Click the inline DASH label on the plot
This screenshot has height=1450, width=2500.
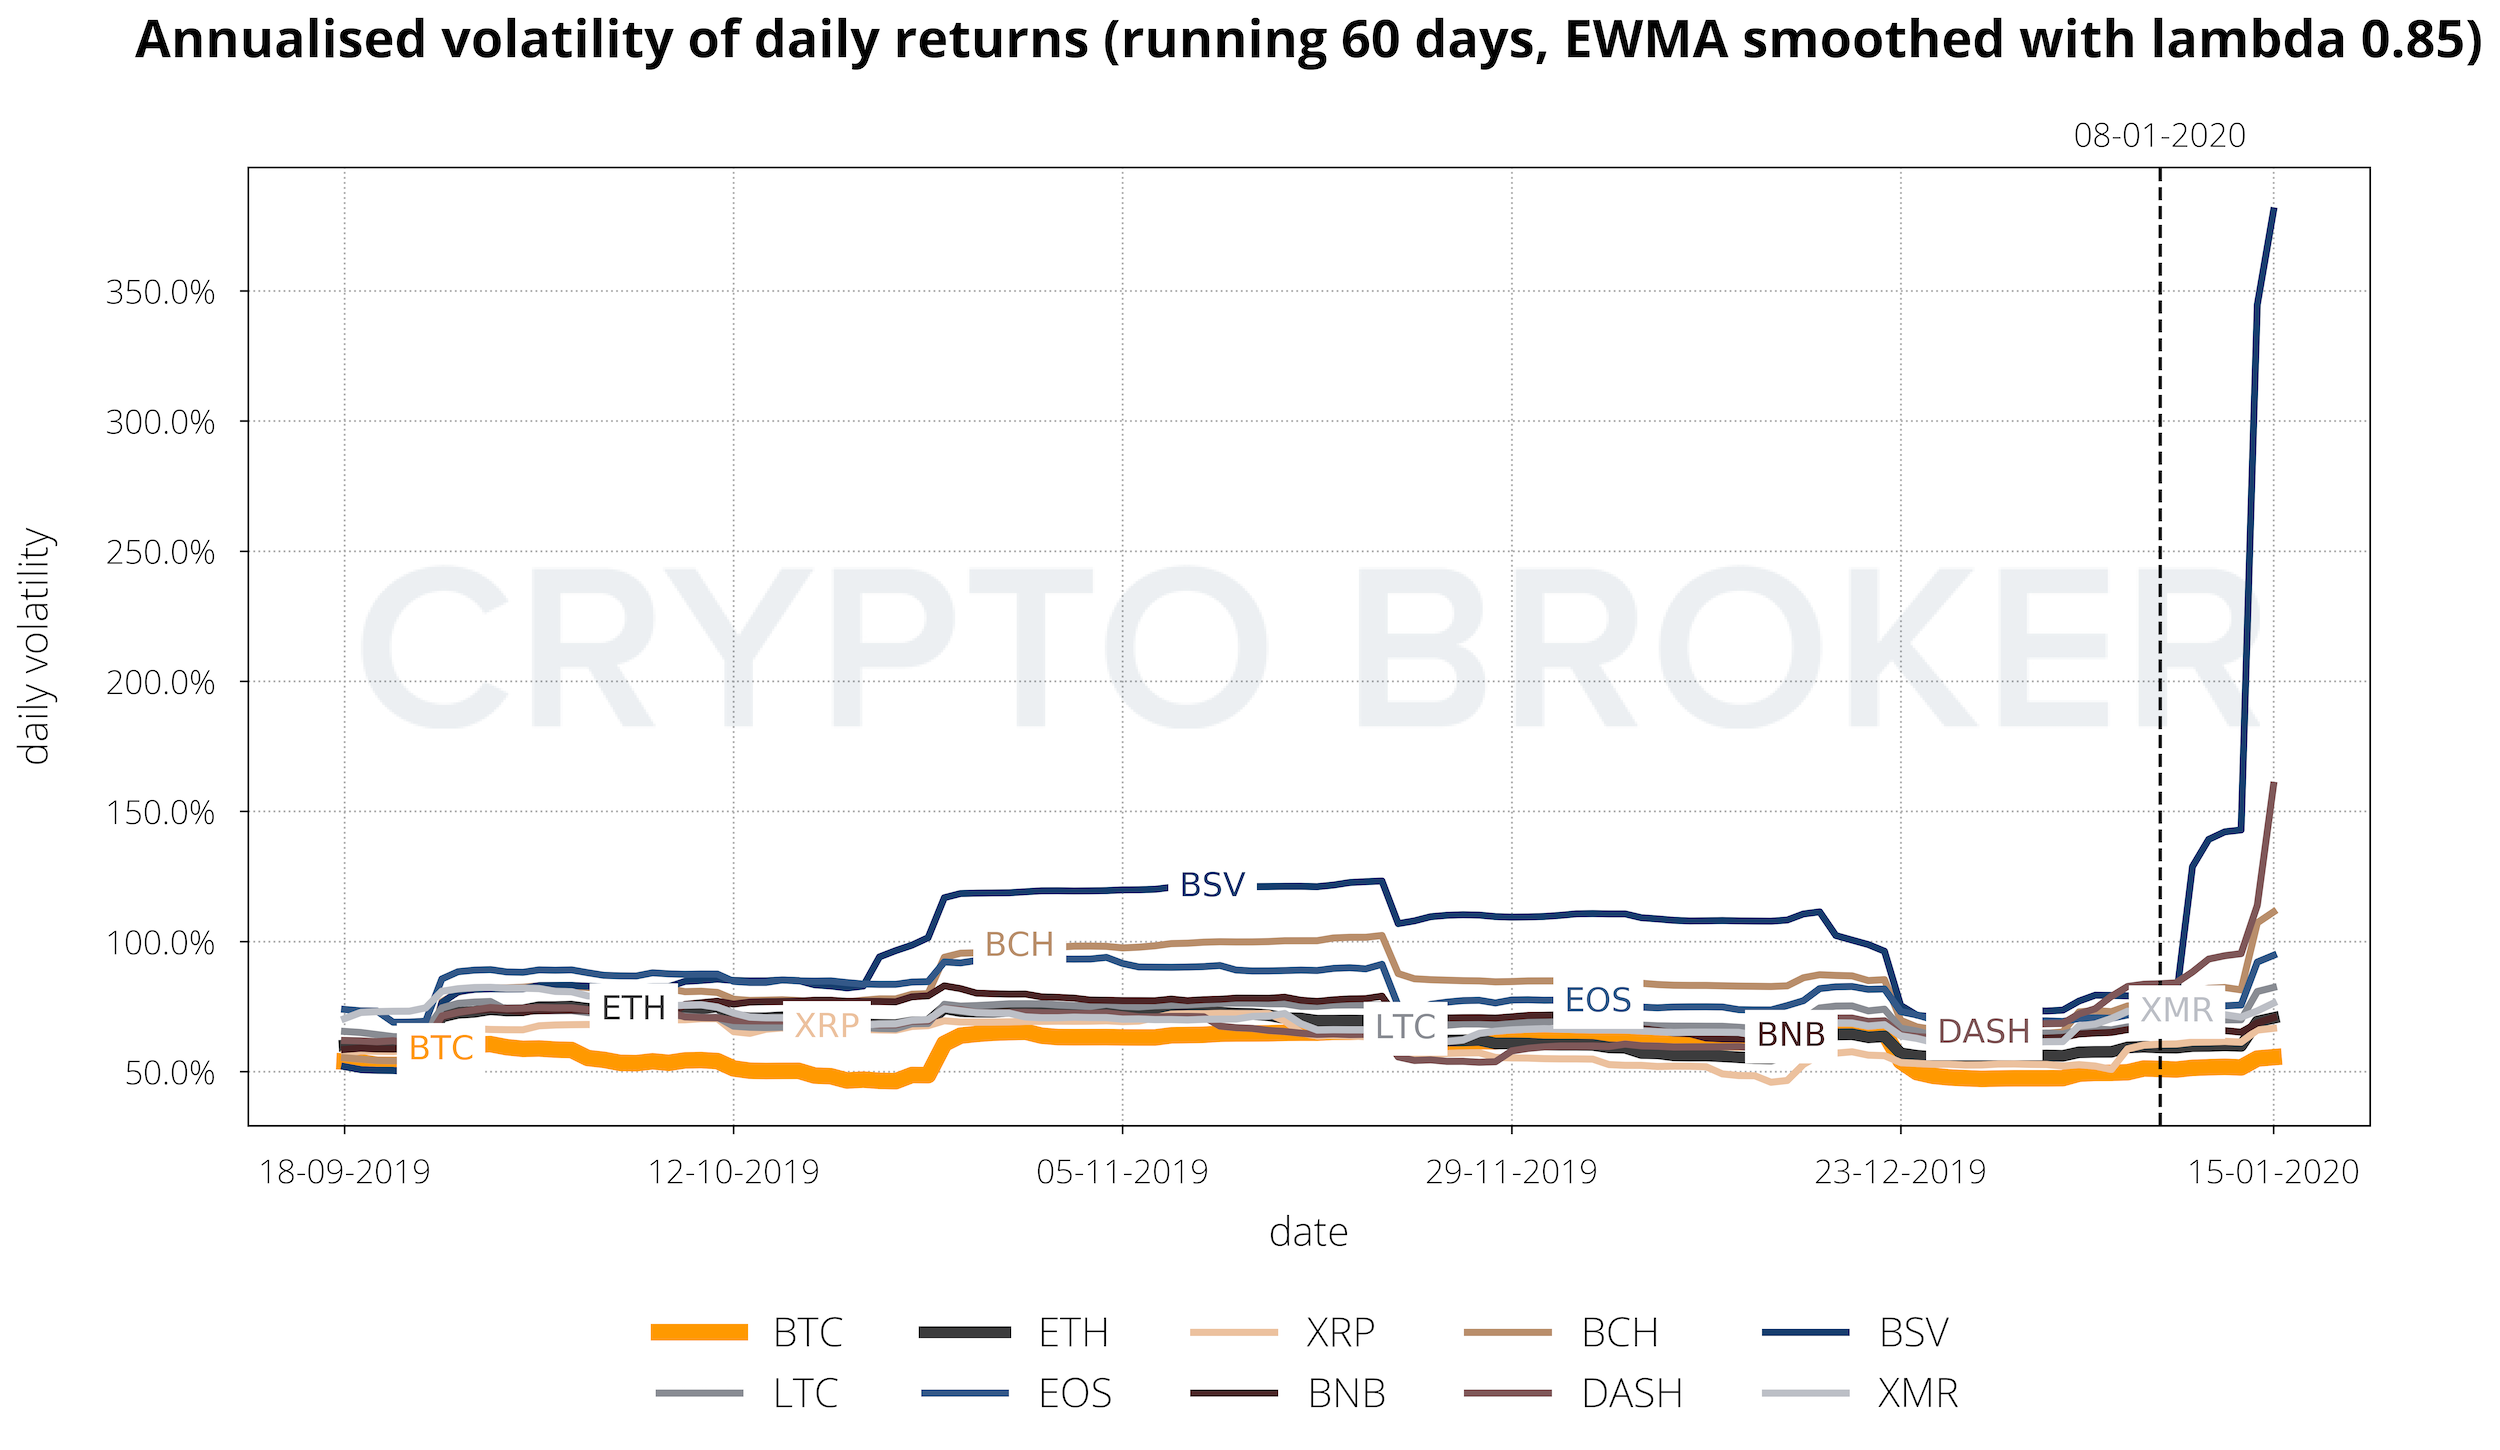coord(1984,1031)
